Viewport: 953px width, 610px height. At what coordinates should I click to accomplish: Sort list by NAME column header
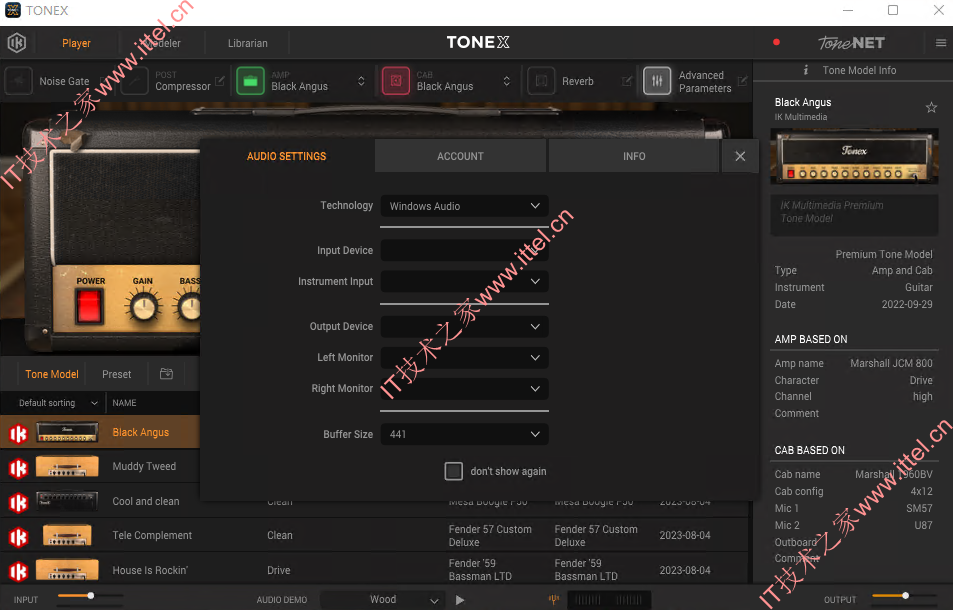coord(124,403)
